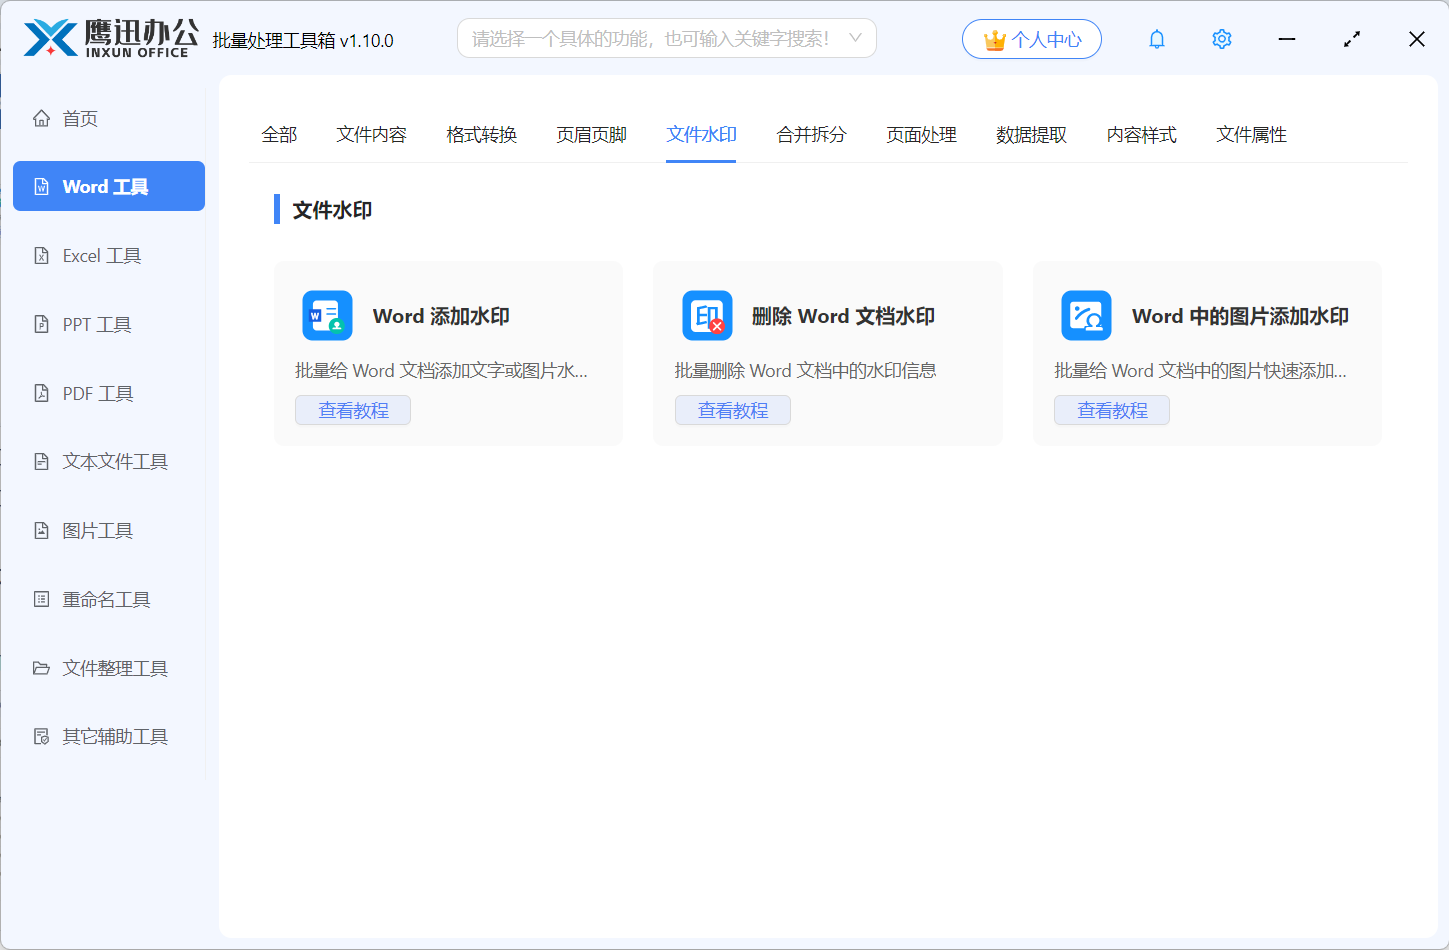The height and width of the screenshot is (950, 1449).
Task: Switch to the 格式转换 tab
Action: 481,134
